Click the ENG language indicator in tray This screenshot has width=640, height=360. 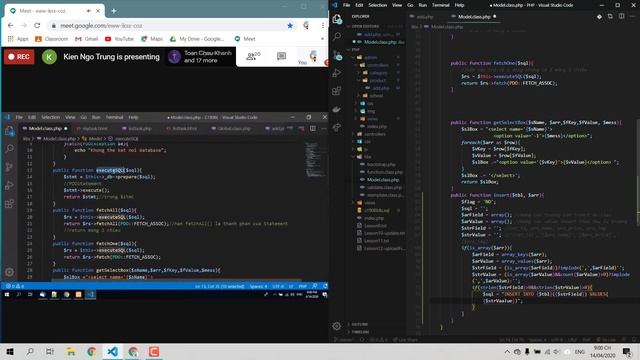pyautogui.click(x=580, y=351)
